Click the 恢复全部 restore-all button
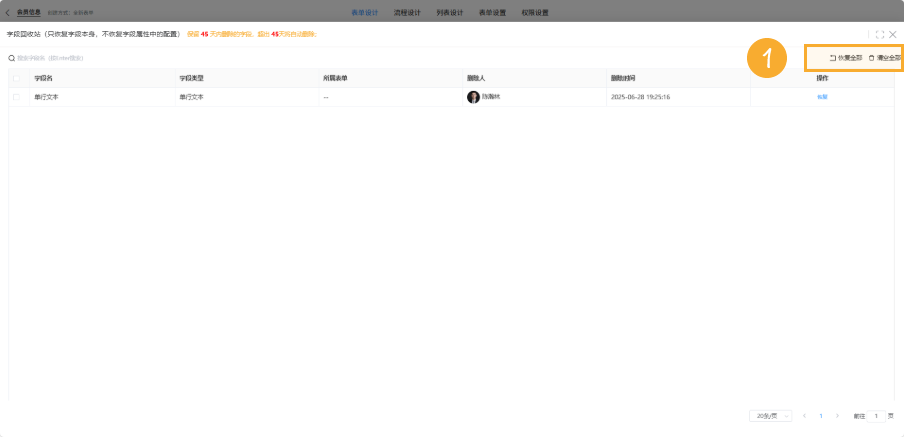The image size is (904, 437). 846,58
